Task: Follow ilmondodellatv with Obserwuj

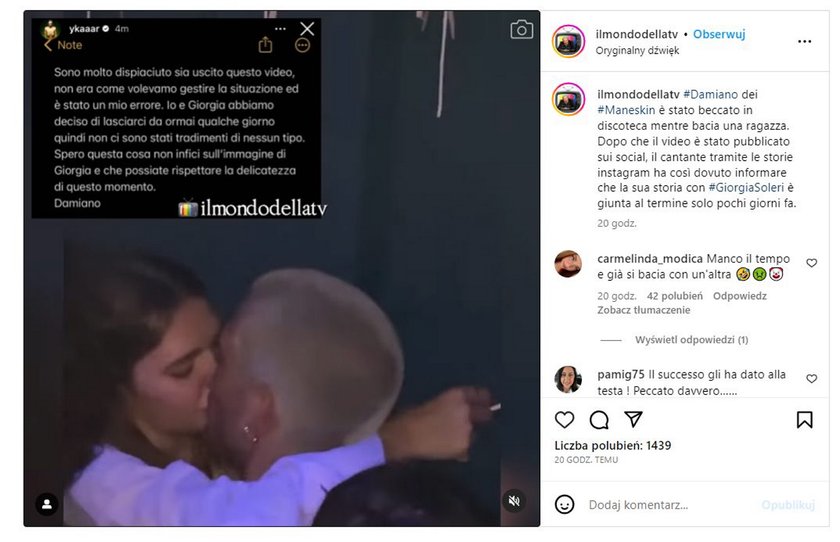Action: [719, 34]
